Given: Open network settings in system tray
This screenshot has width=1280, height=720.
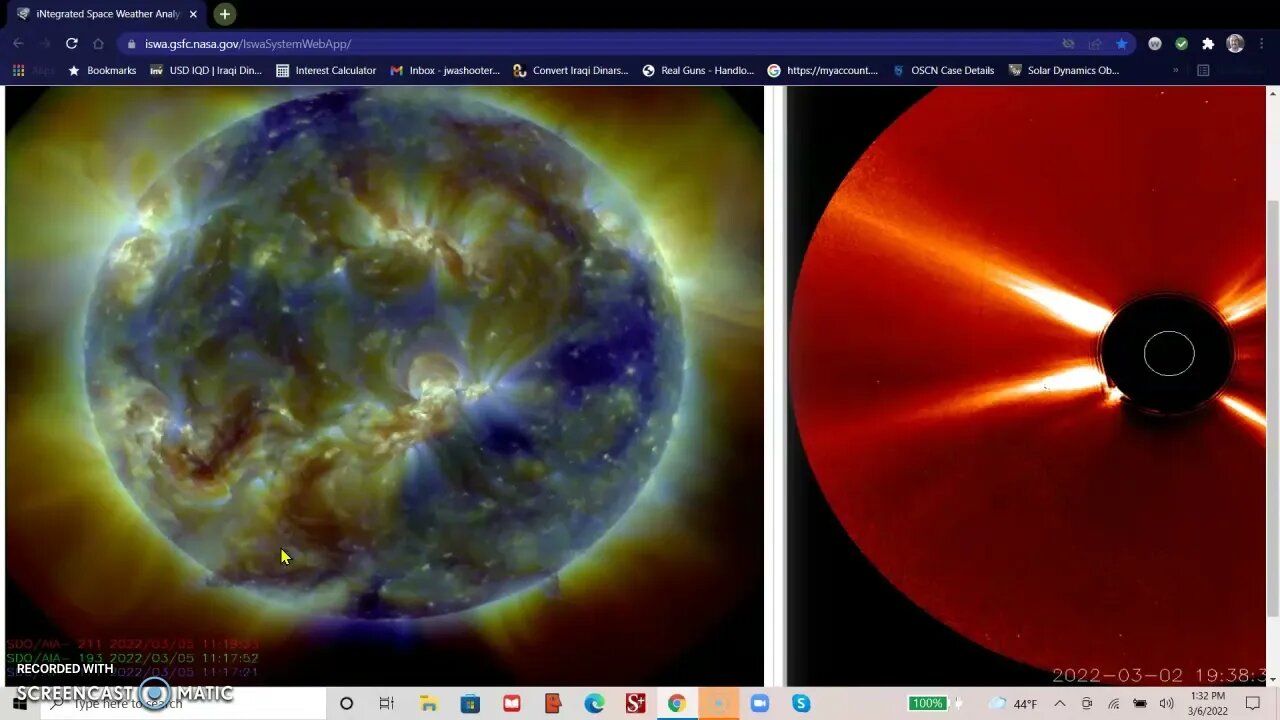Looking at the screenshot, I should click(x=1113, y=704).
